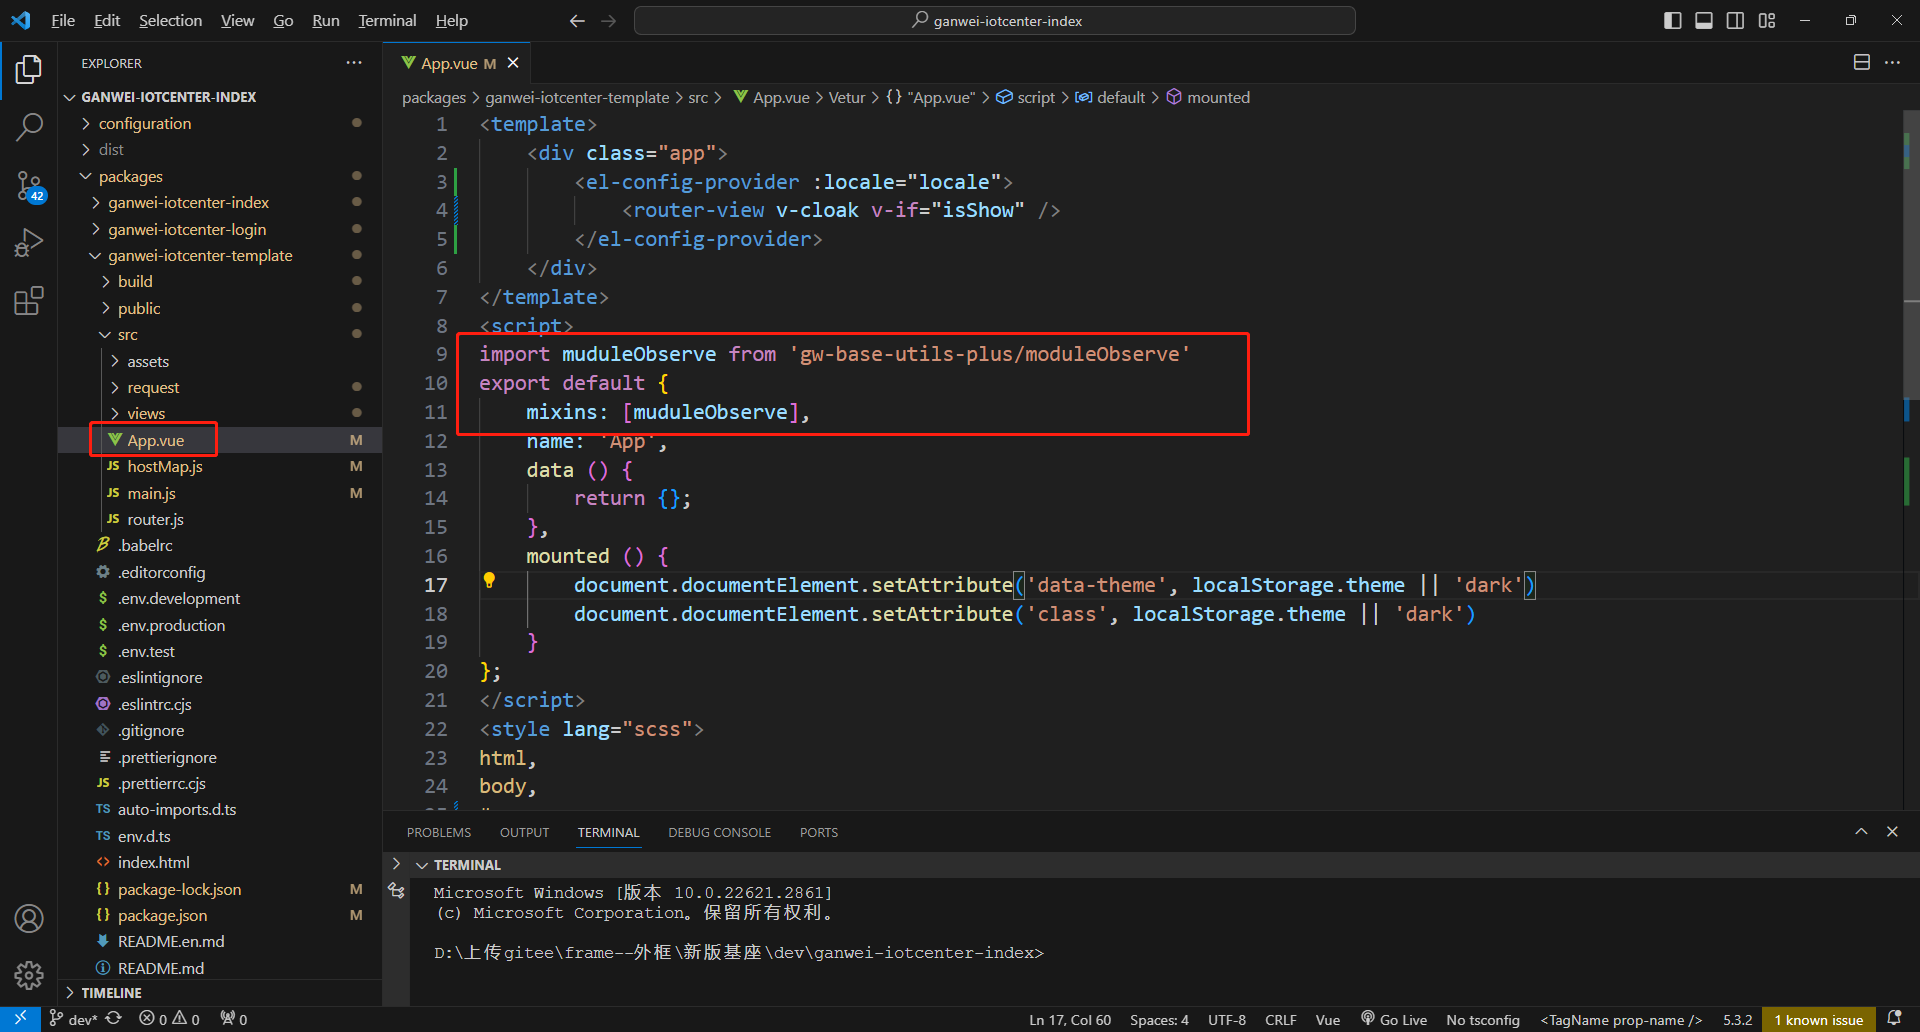Switch to the PROBLEMS panel tab
The height and width of the screenshot is (1032, 1920).
click(438, 832)
